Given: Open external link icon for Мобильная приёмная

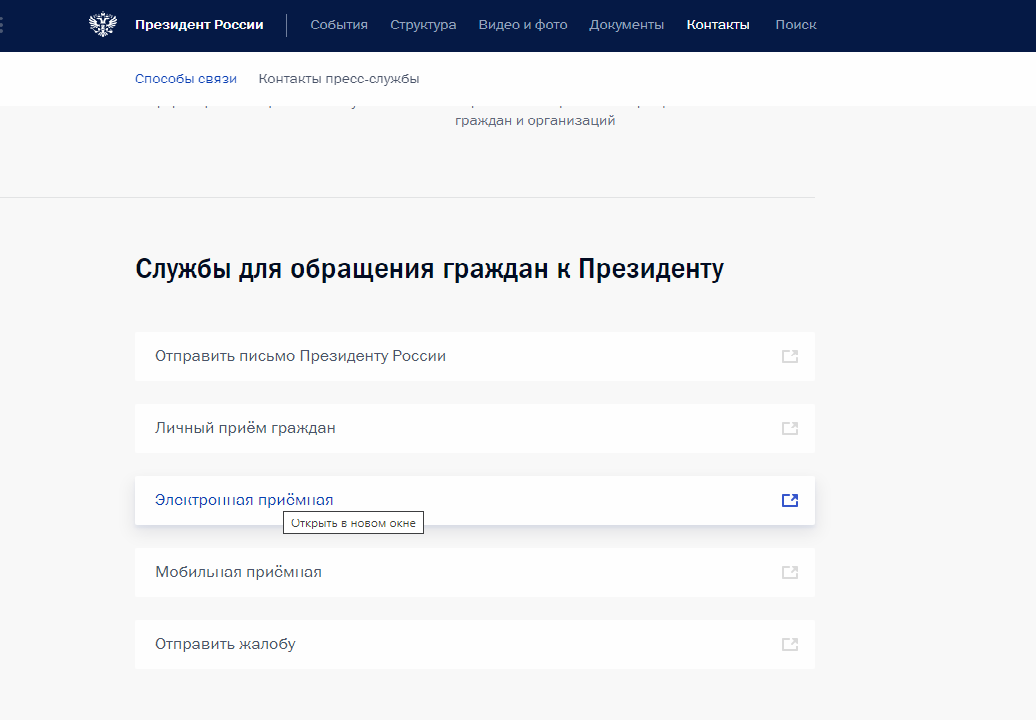Looking at the screenshot, I should point(790,573).
